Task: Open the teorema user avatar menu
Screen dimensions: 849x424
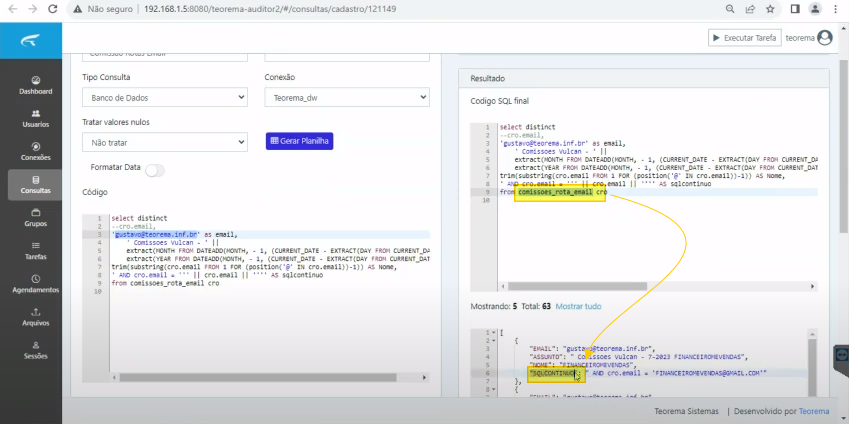Action: (x=825, y=38)
